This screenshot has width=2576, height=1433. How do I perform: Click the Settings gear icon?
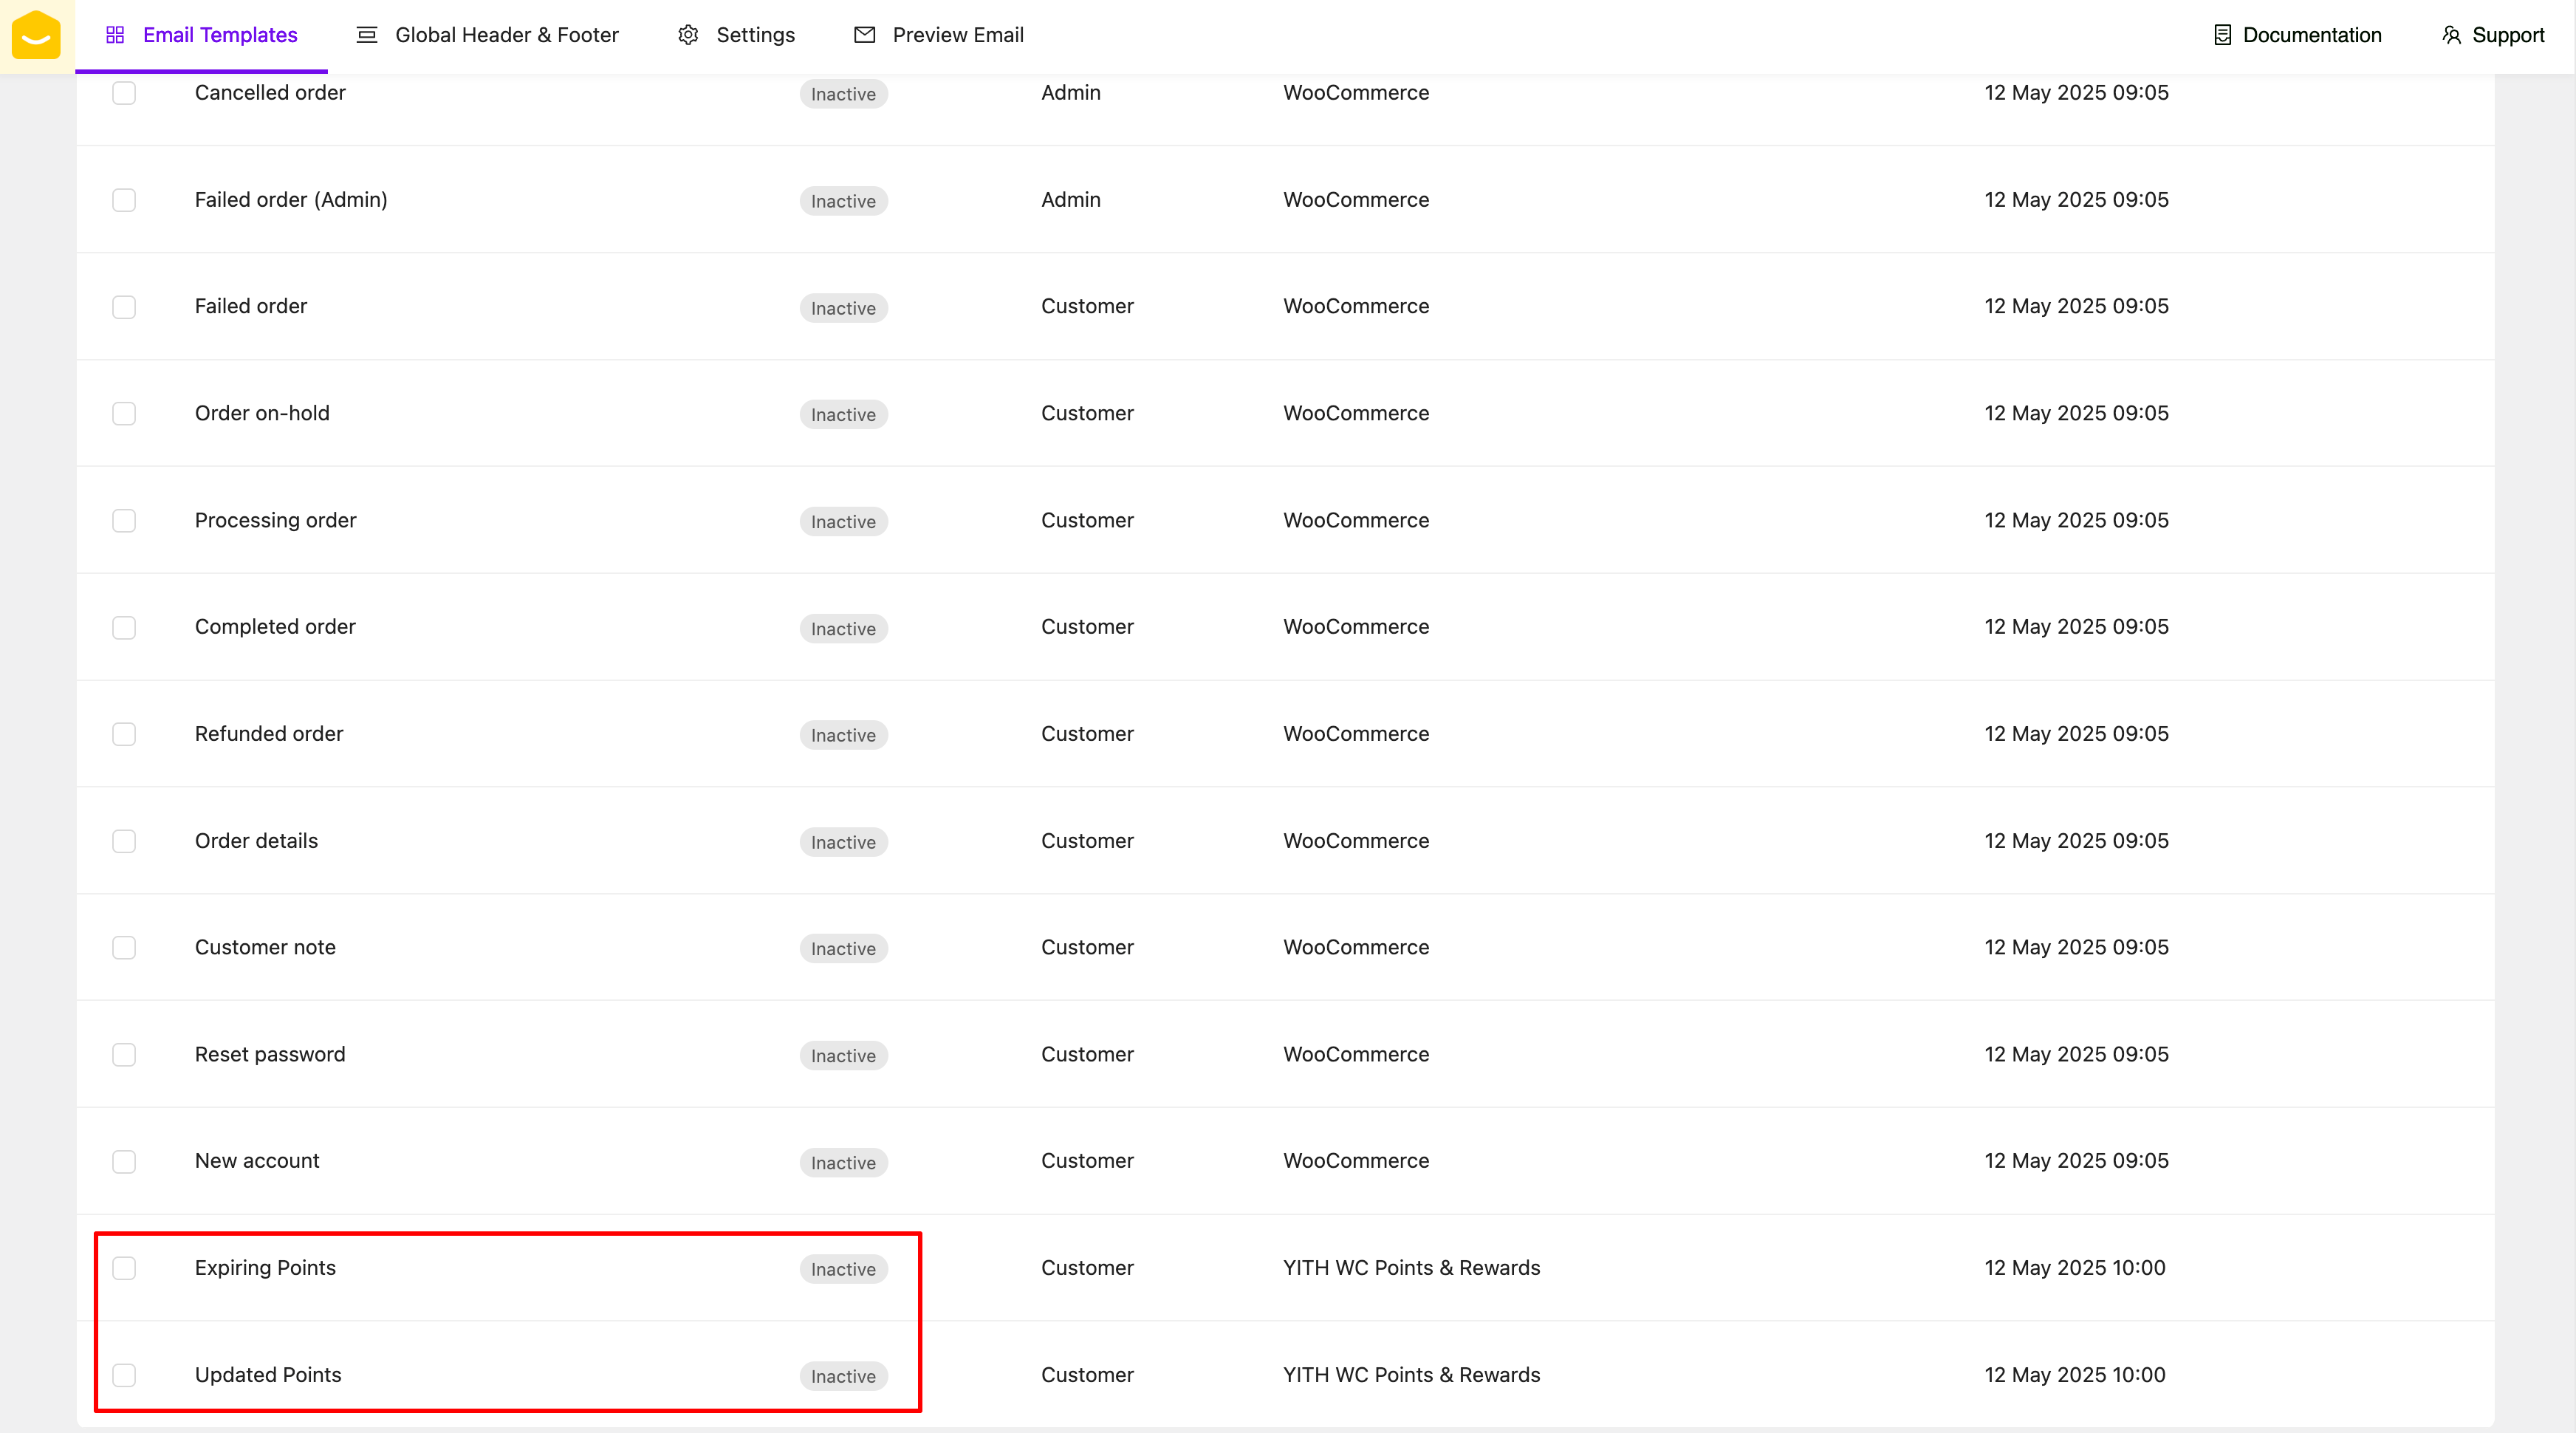pyautogui.click(x=688, y=35)
